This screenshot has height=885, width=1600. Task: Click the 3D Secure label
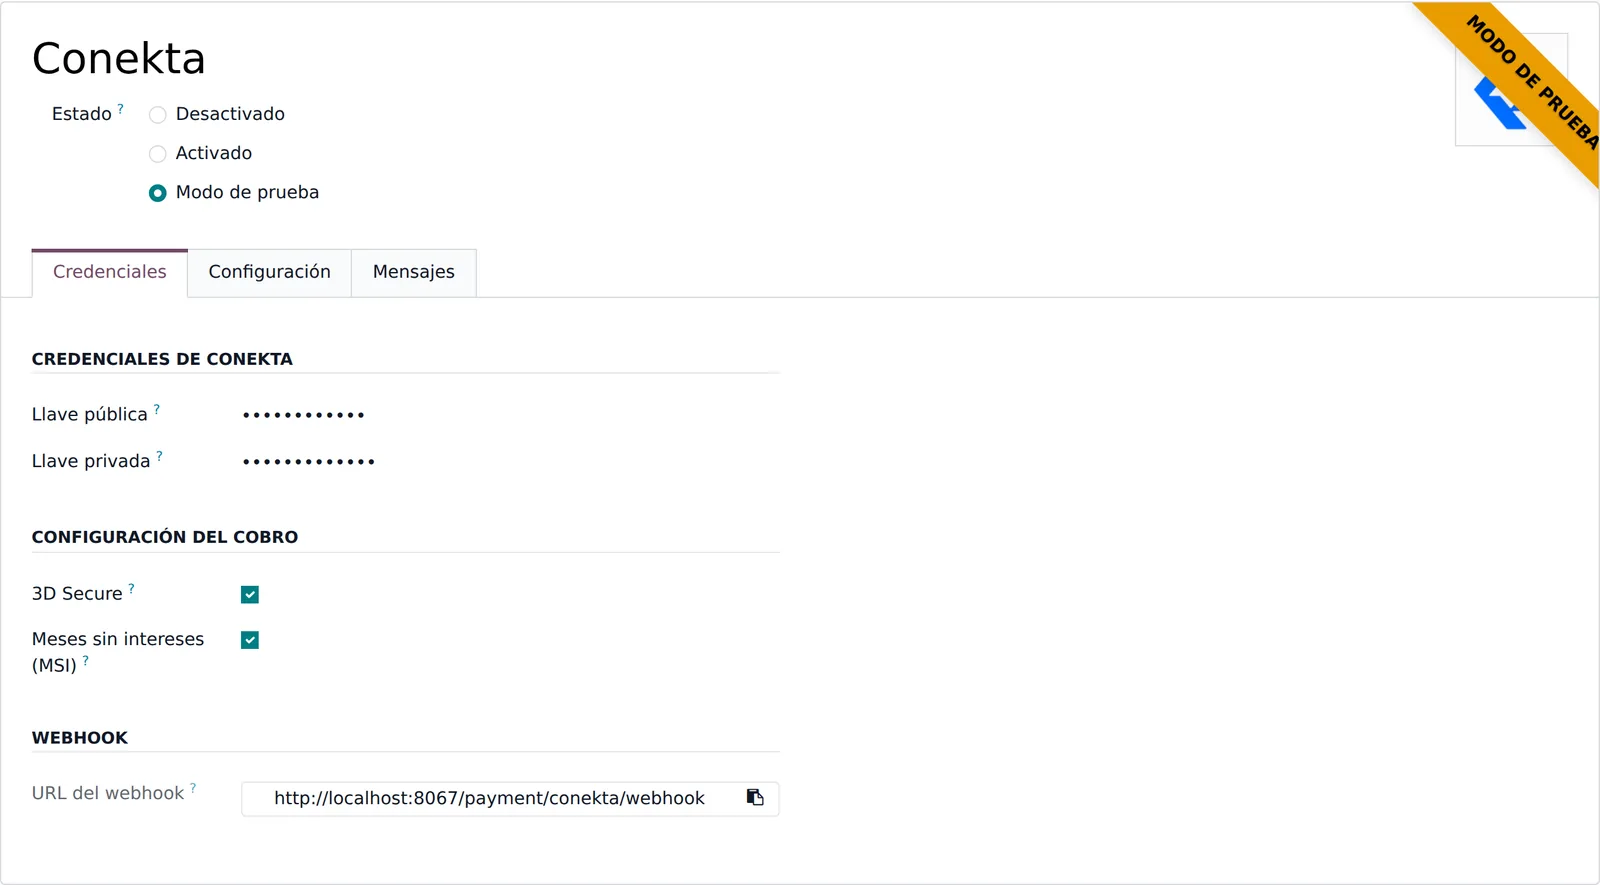click(x=77, y=593)
